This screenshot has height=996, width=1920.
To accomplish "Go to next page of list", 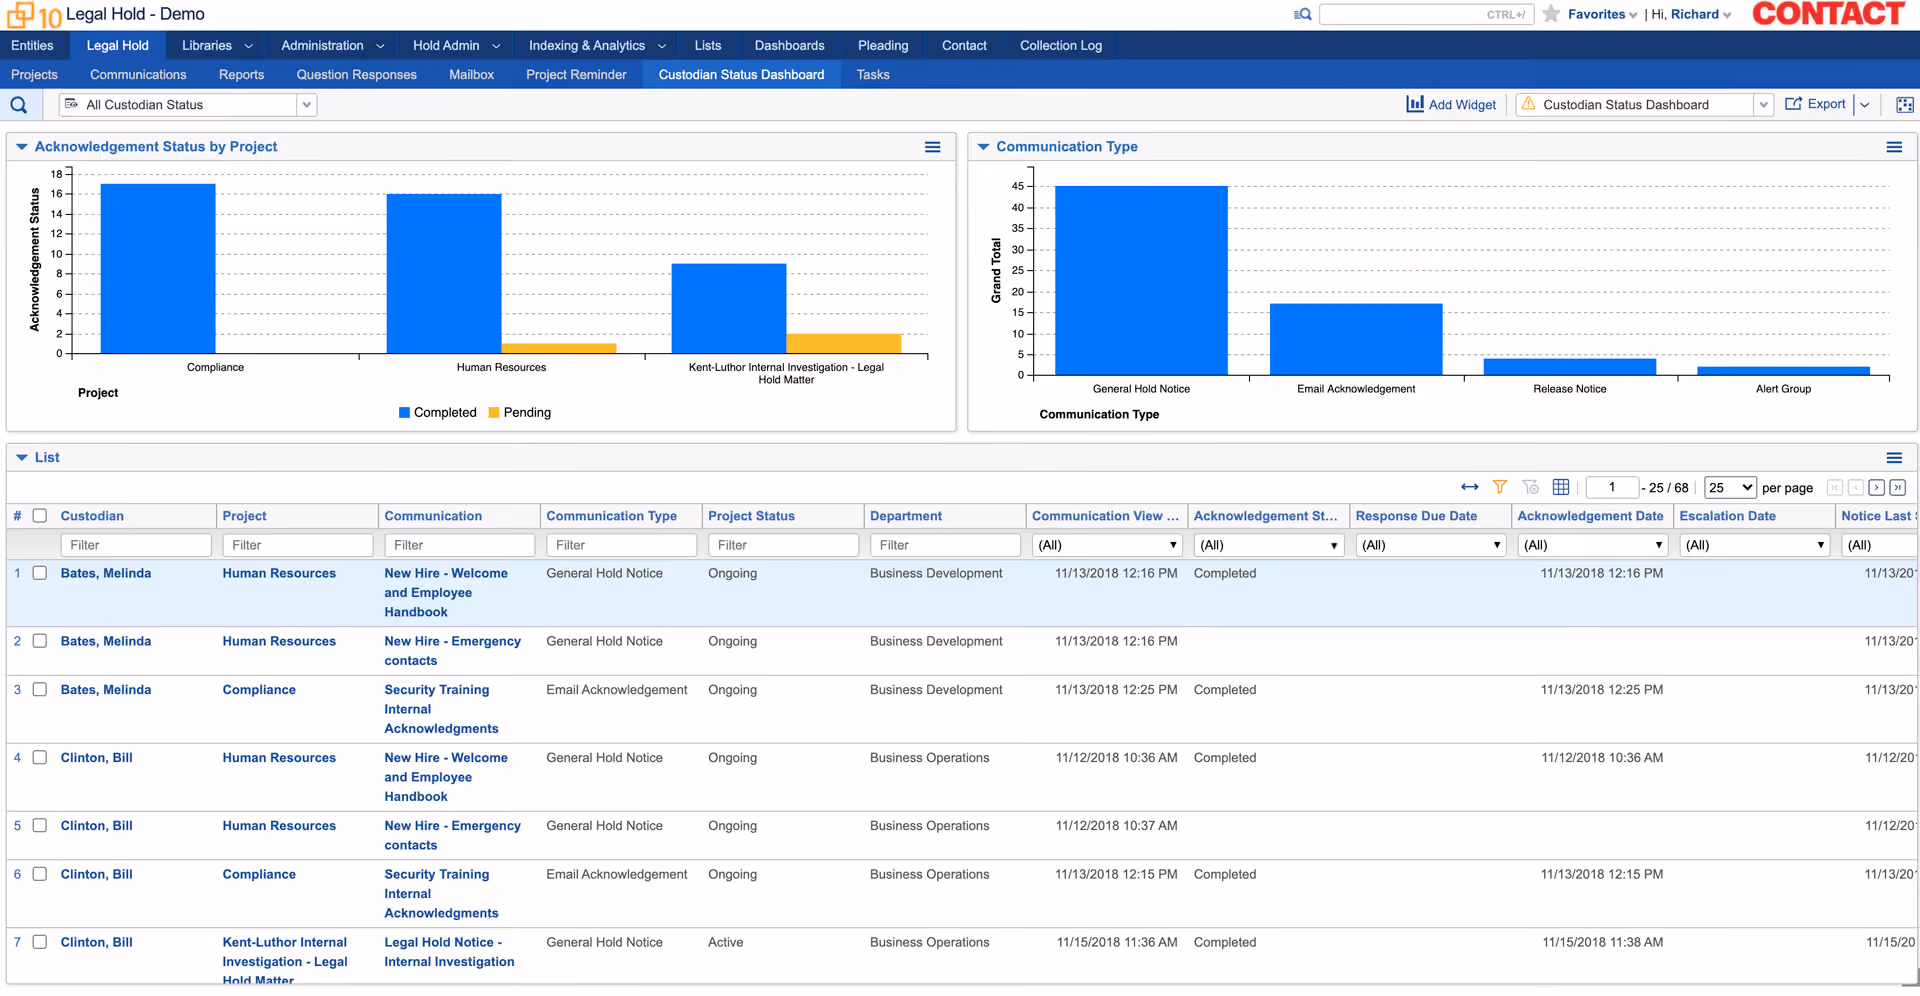I will click(1877, 488).
